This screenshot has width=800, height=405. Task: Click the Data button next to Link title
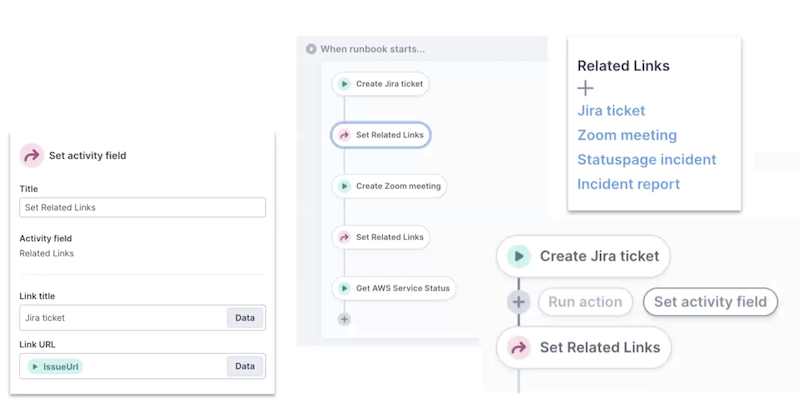click(245, 318)
